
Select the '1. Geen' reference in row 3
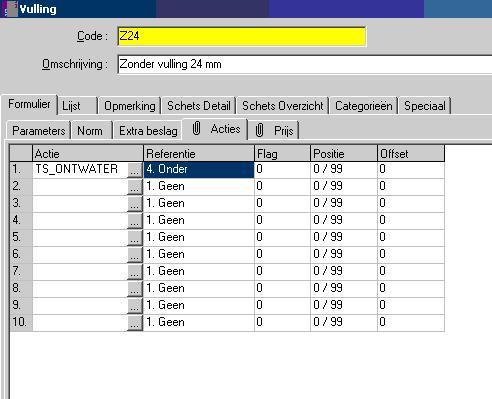tap(199, 204)
